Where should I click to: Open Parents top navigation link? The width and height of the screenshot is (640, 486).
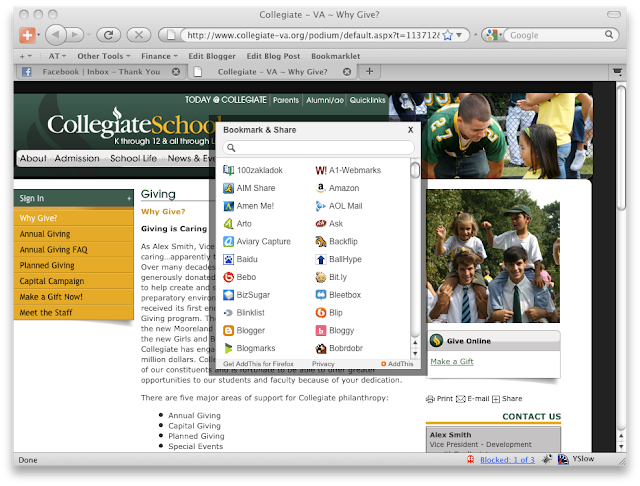coord(286,100)
